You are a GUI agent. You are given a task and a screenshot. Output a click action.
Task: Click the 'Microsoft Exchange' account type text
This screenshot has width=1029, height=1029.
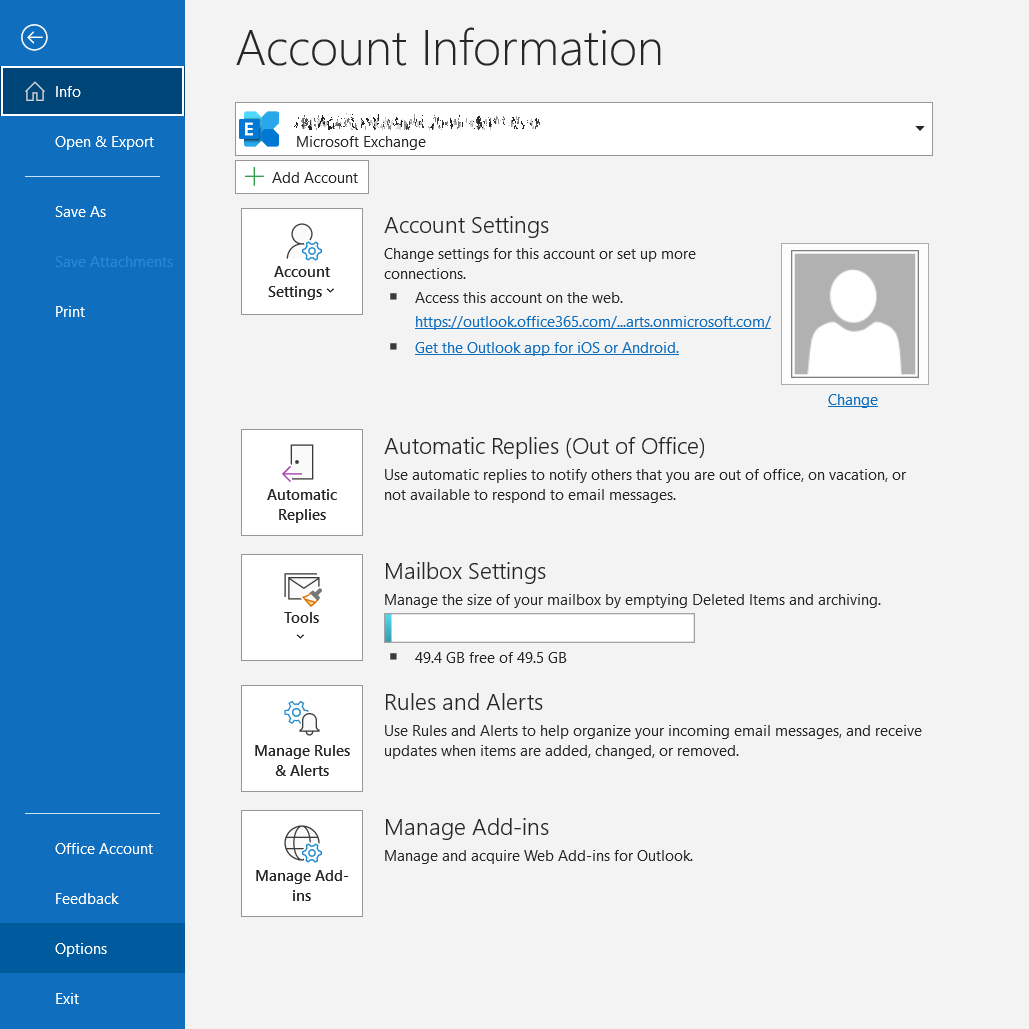(x=361, y=142)
